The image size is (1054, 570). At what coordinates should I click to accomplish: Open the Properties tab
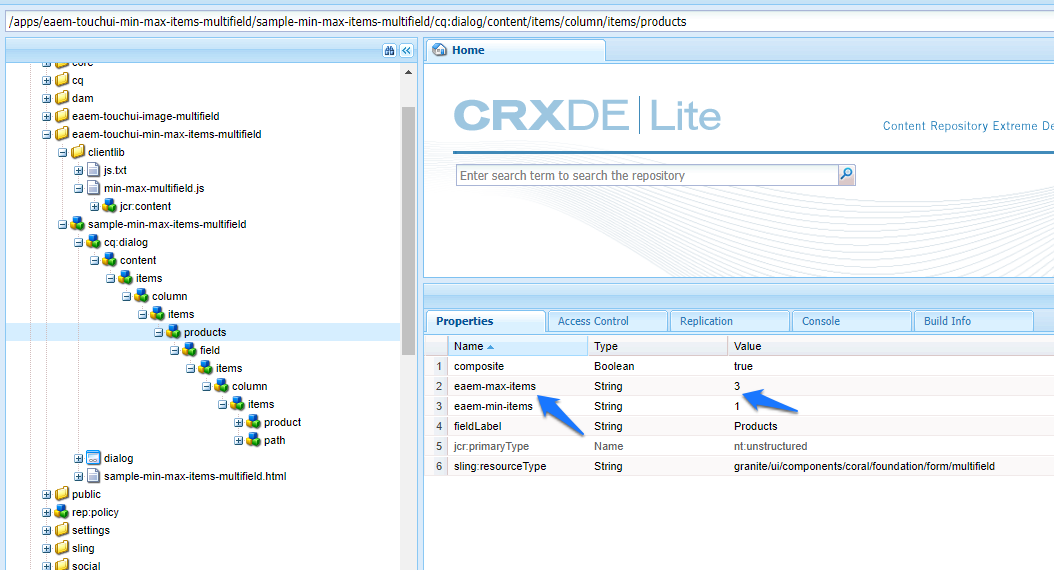pos(485,321)
